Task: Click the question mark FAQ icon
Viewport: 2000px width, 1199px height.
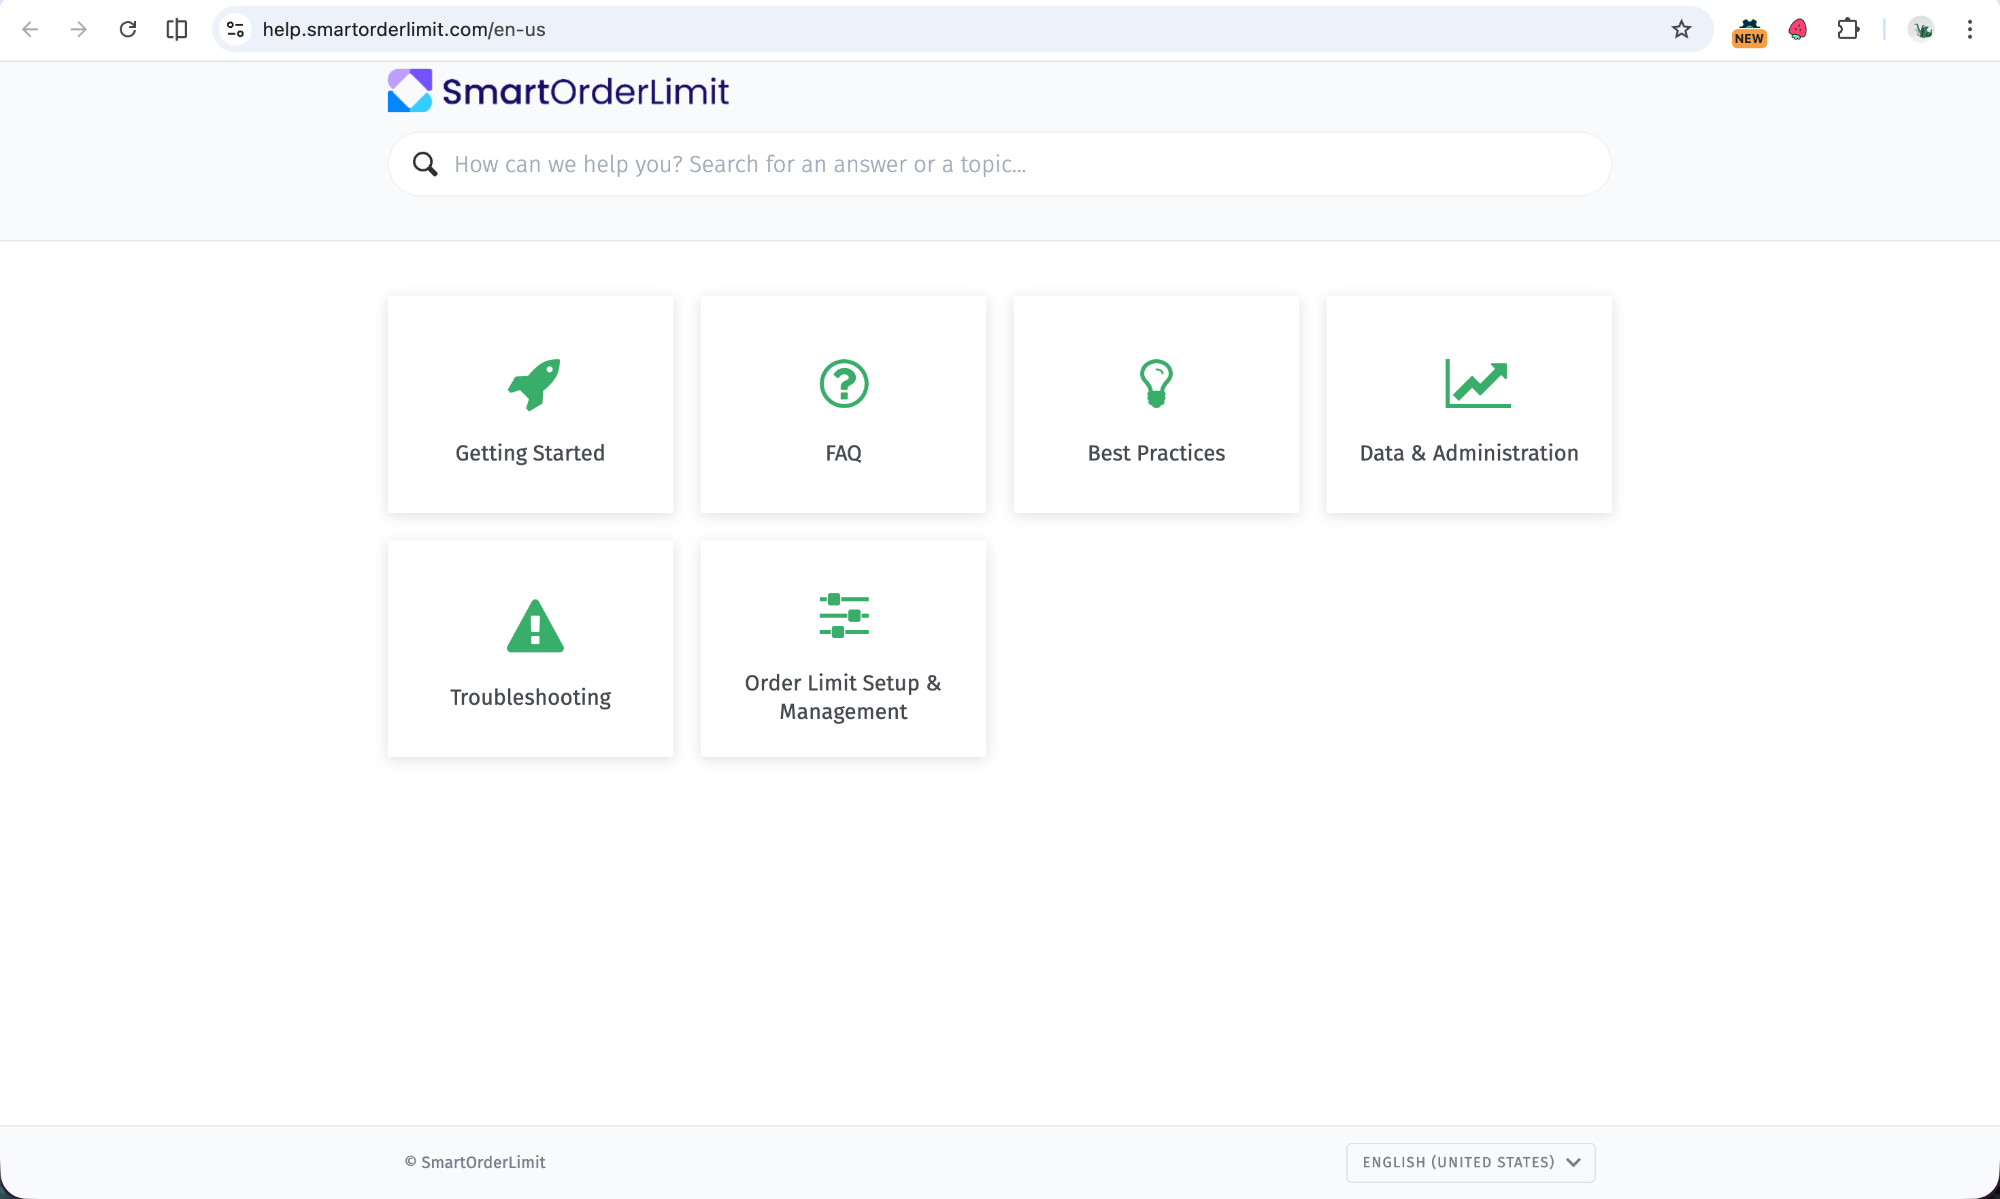Action: [843, 384]
